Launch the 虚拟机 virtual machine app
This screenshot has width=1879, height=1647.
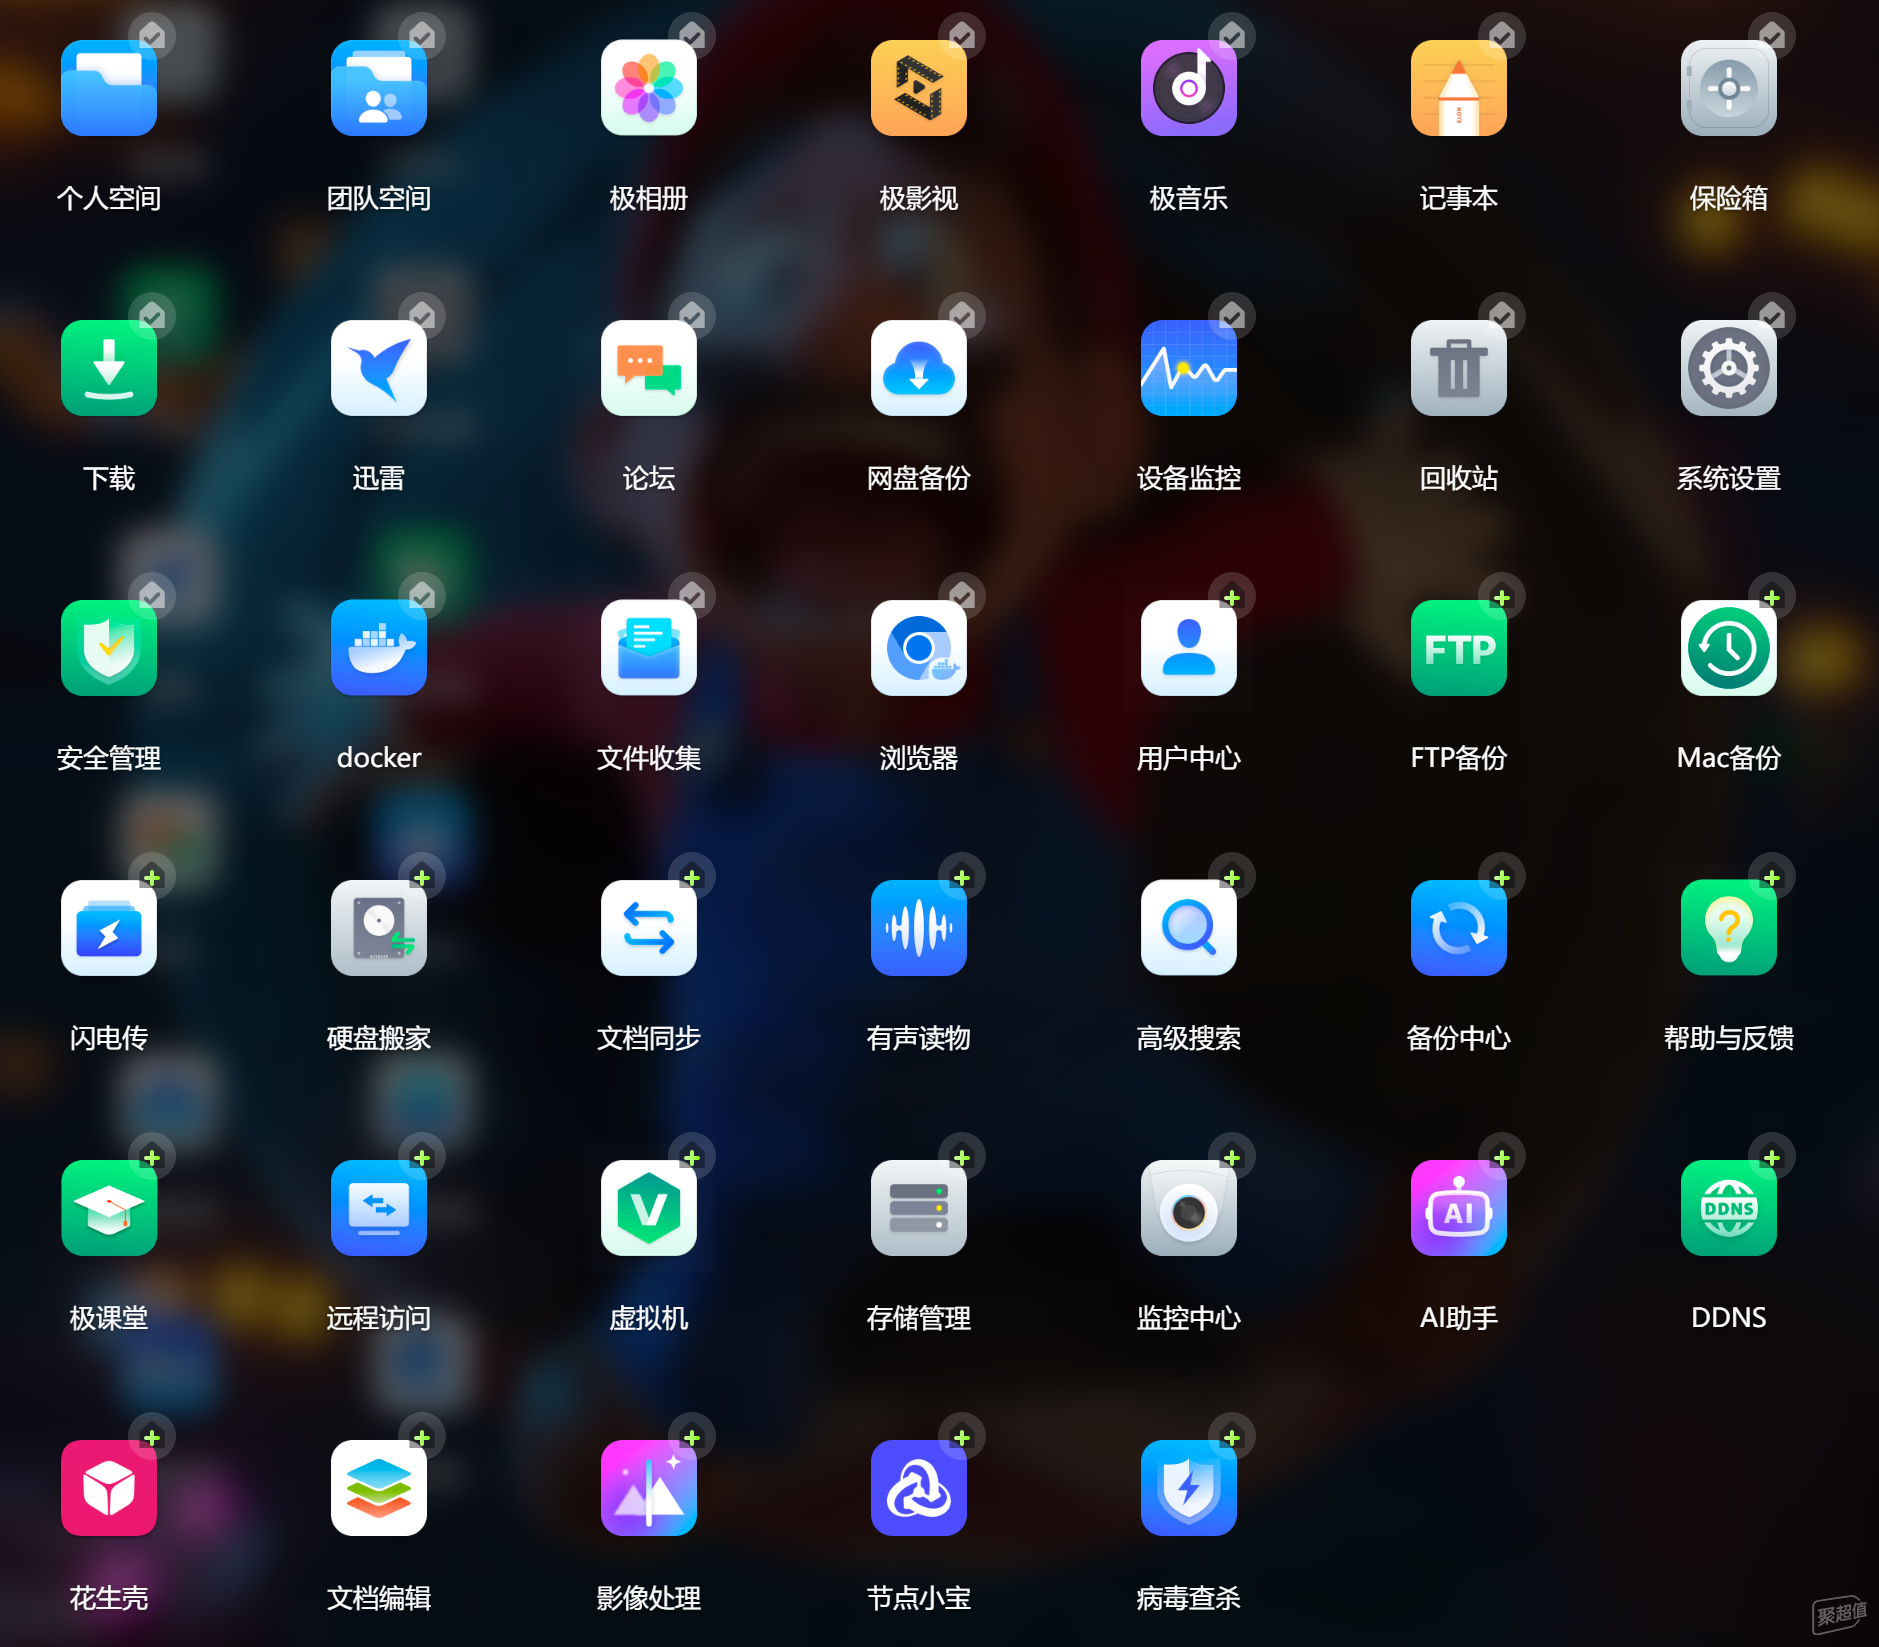[x=649, y=1208]
